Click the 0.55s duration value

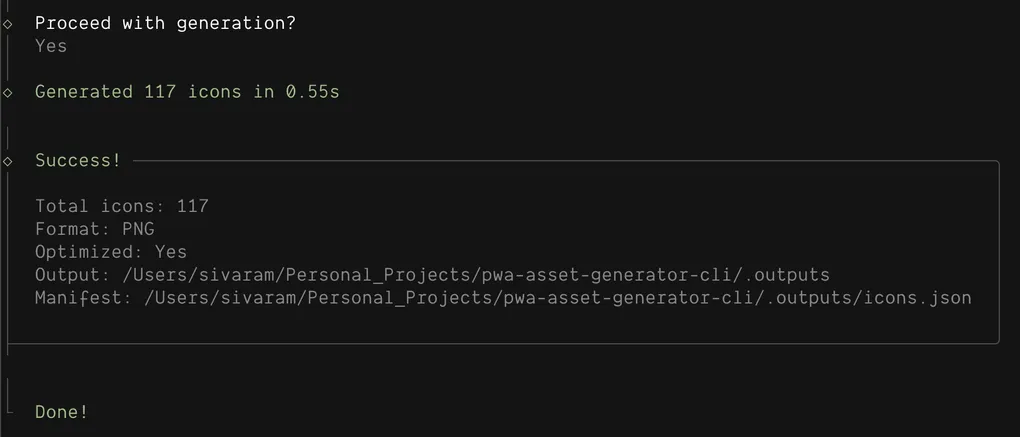(x=312, y=92)
